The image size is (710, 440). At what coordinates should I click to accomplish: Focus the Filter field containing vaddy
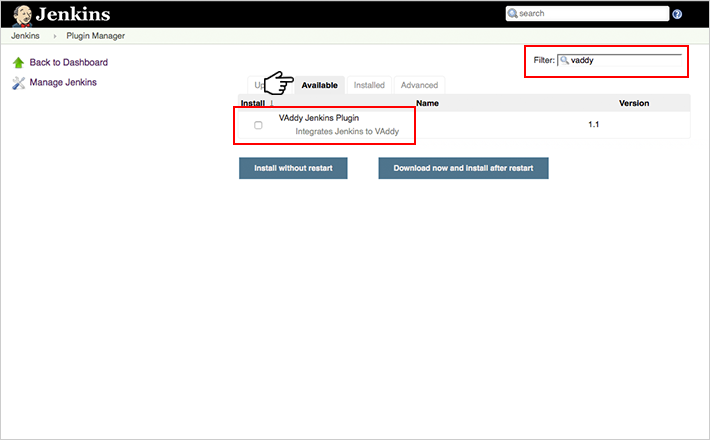point(619,60)
